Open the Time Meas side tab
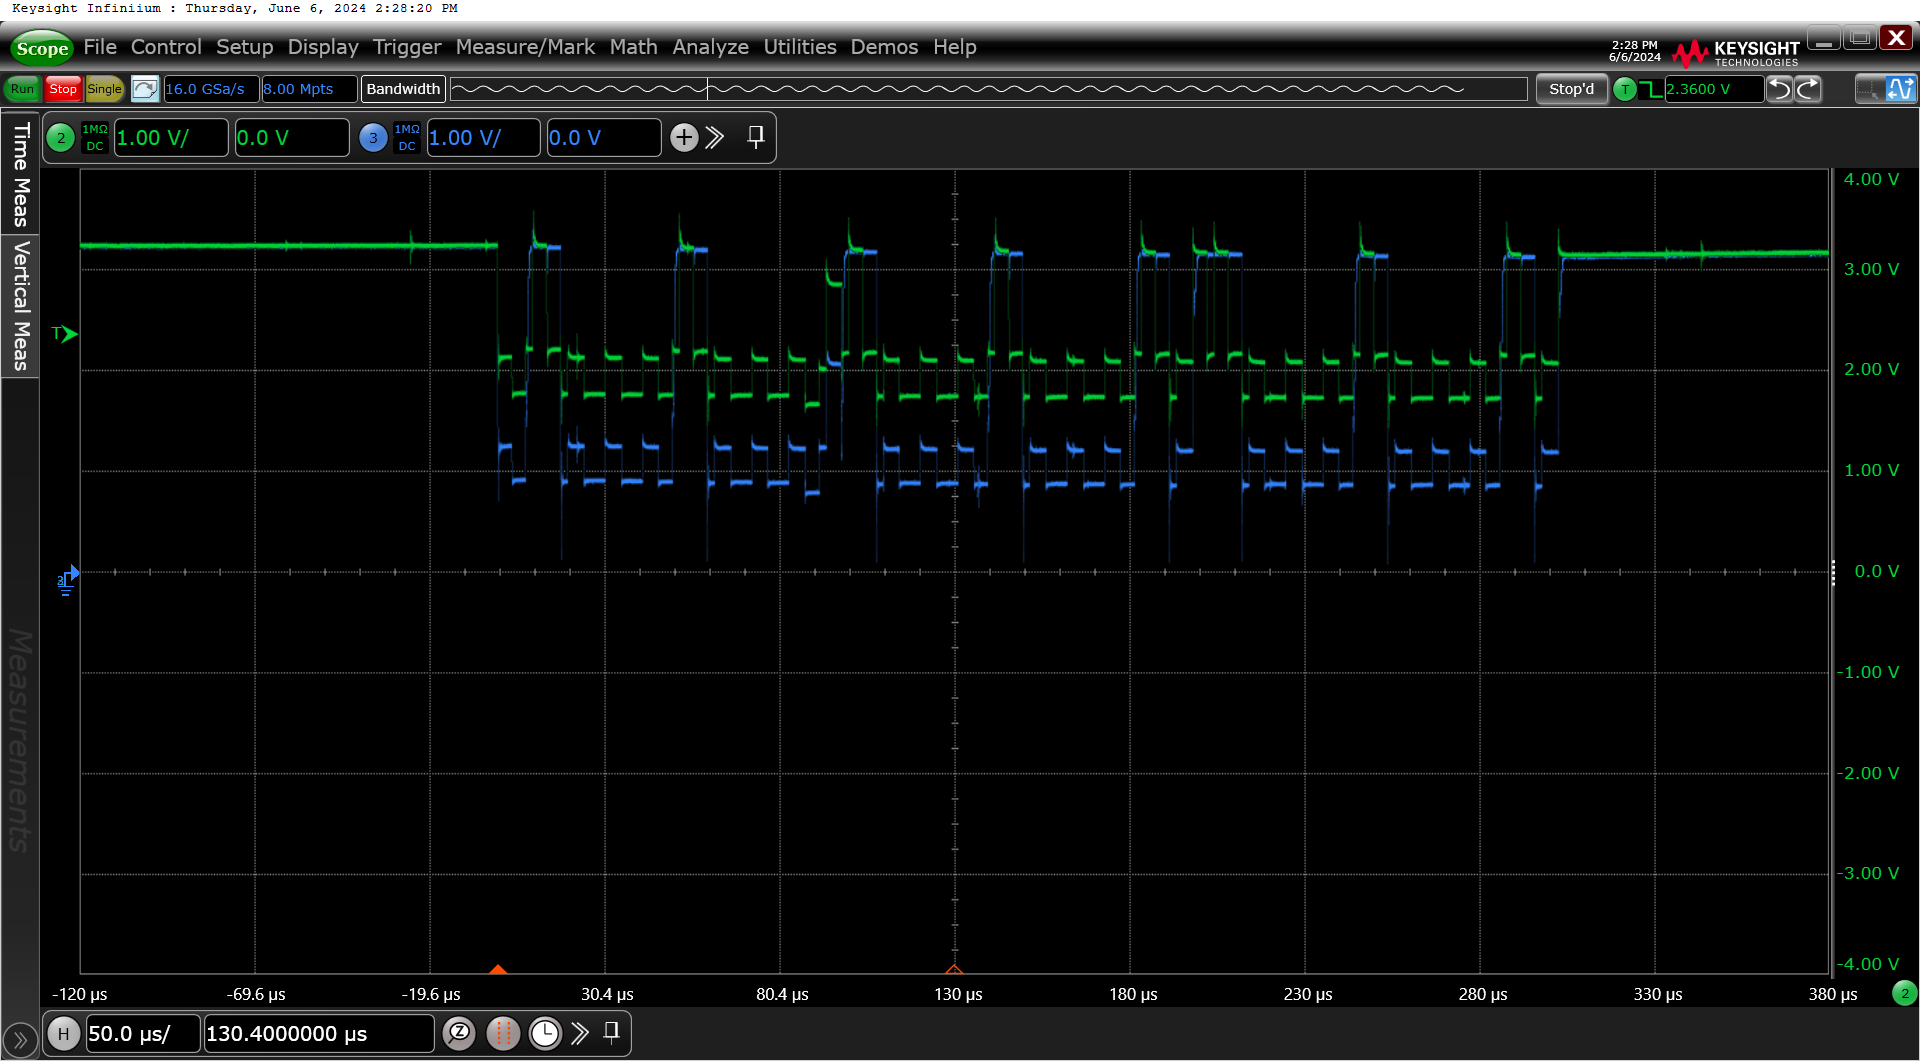This screenshot has width=1920, height=1061. pos(20,174)
